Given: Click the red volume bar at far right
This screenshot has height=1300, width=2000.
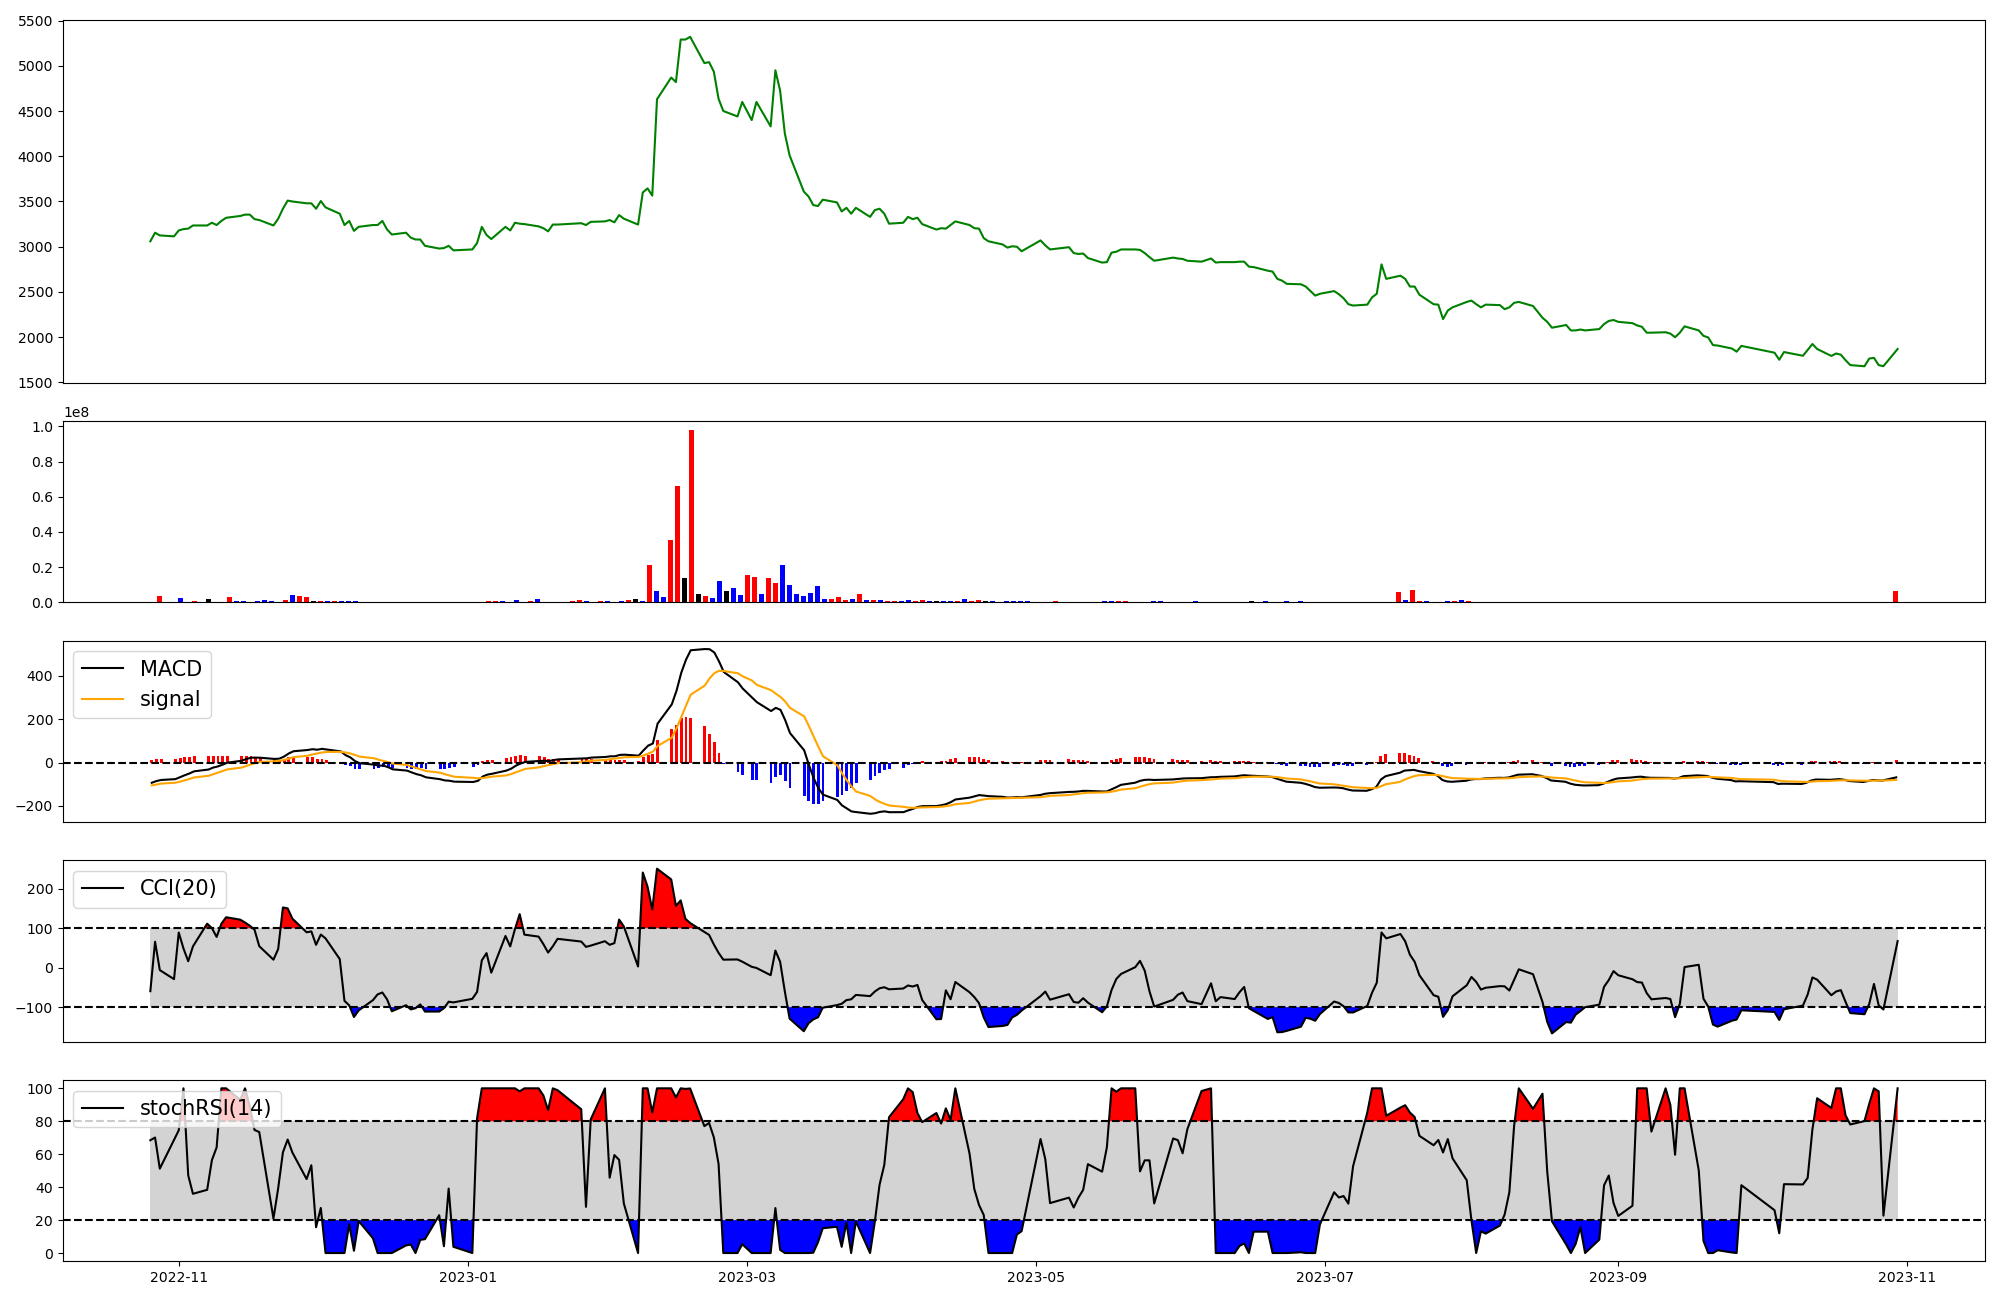Looking at the screenshot, I should coord(1895,597).
